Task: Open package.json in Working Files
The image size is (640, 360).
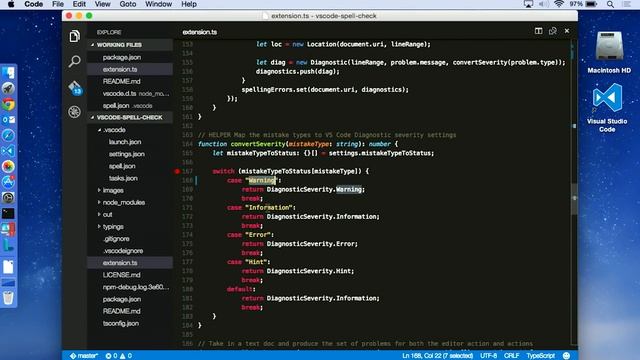Action: 130,58
